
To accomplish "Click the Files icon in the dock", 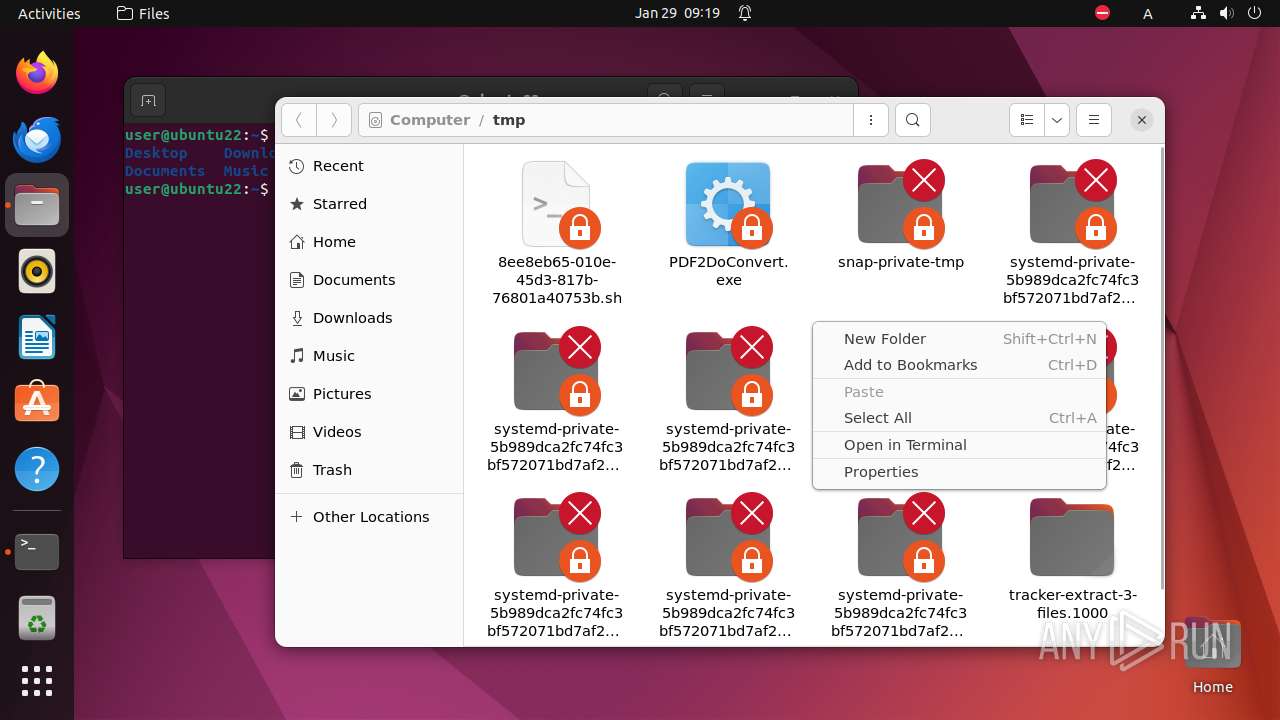I will pos(37,205).
